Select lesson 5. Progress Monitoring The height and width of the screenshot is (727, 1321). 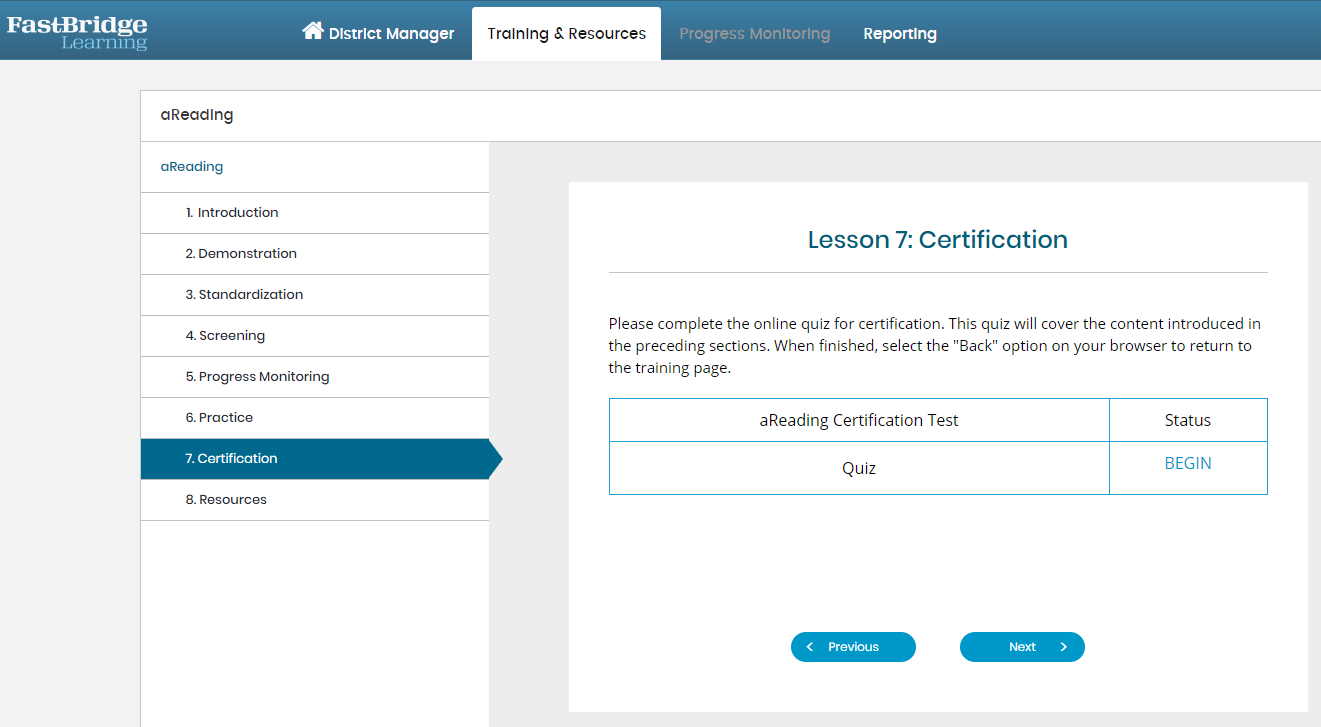tap(315, 377)
